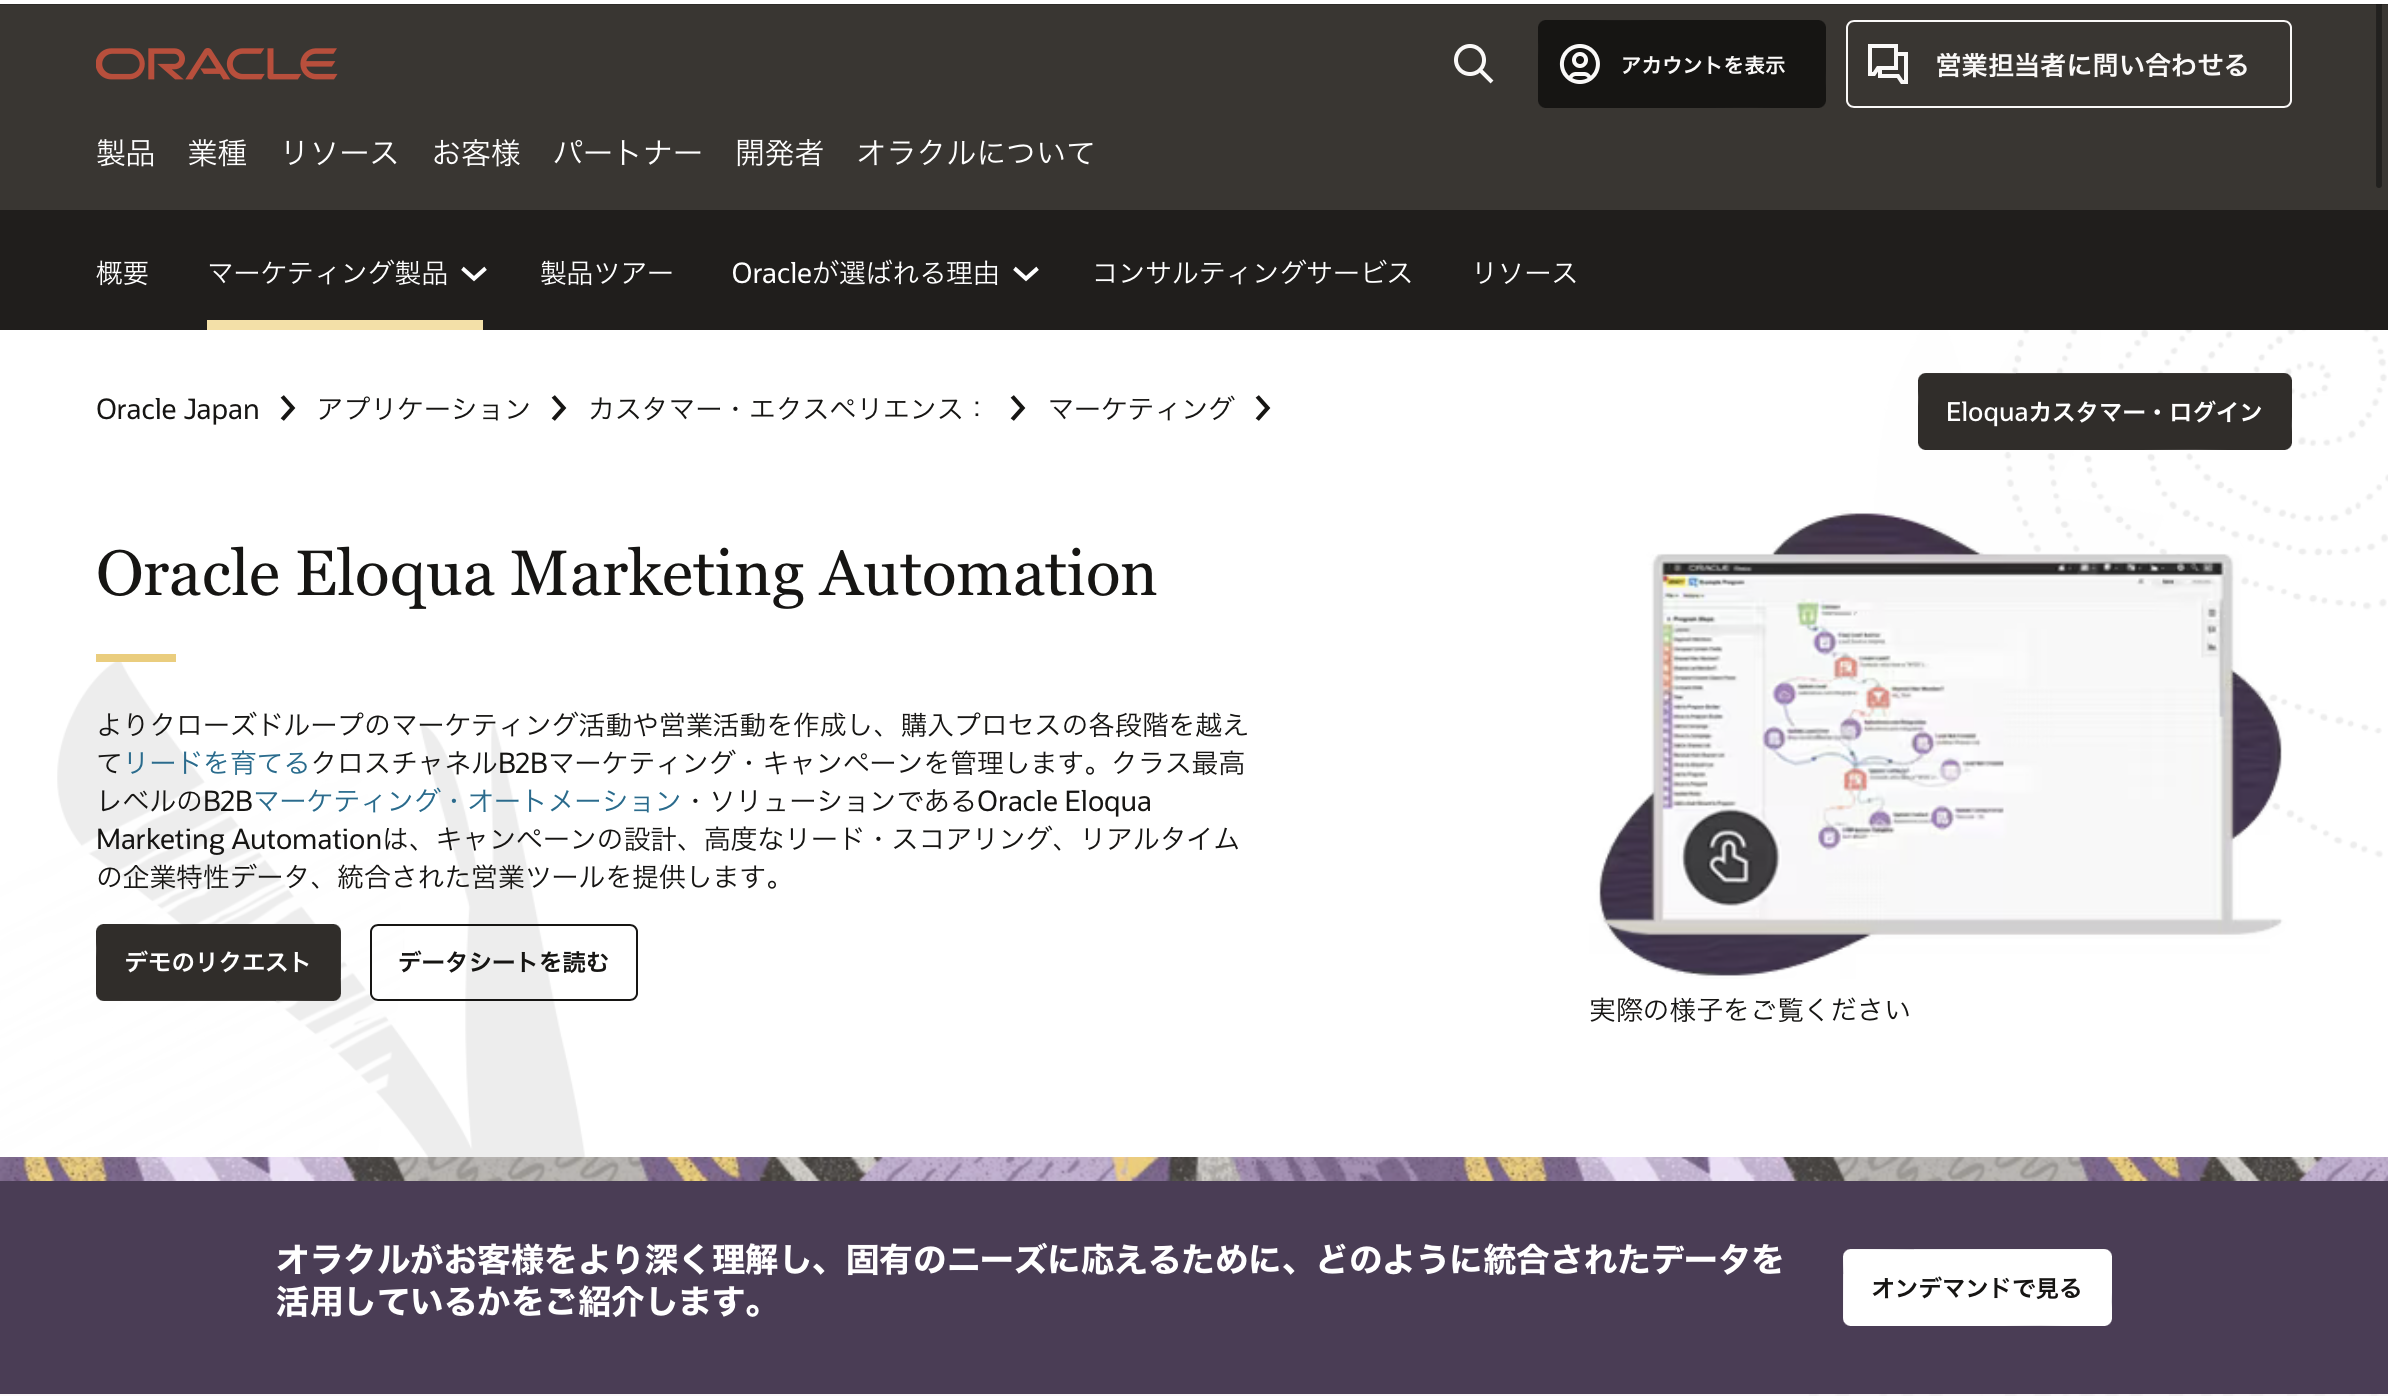Click the Eloquaカスタマー・ログイン button
2388x1396 pixels.
(x=2104, y=411)
